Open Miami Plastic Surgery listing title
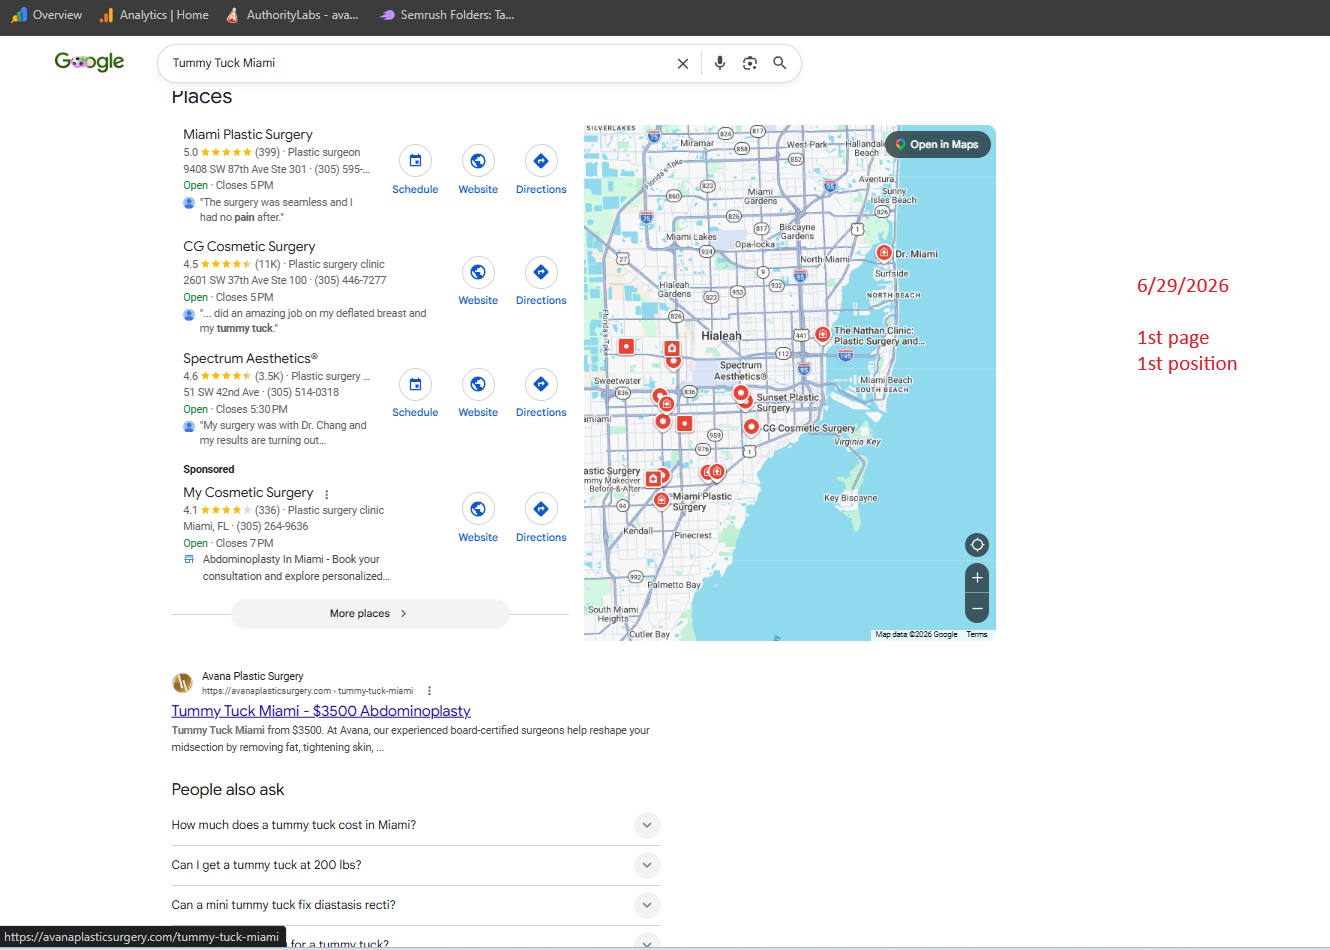Image resolution: width=1330 pixels, height=950 pixels. point(248,134)
